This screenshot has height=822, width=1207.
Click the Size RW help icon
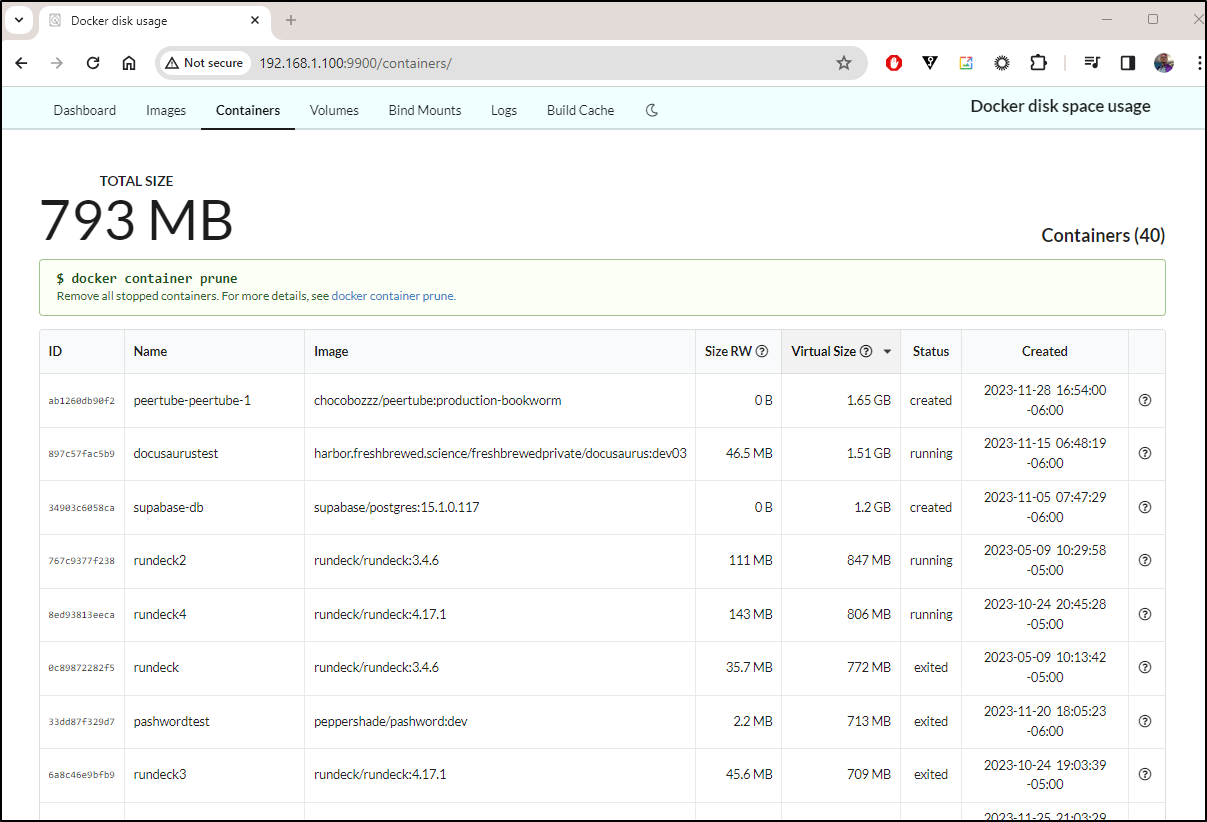coord(762,351)
